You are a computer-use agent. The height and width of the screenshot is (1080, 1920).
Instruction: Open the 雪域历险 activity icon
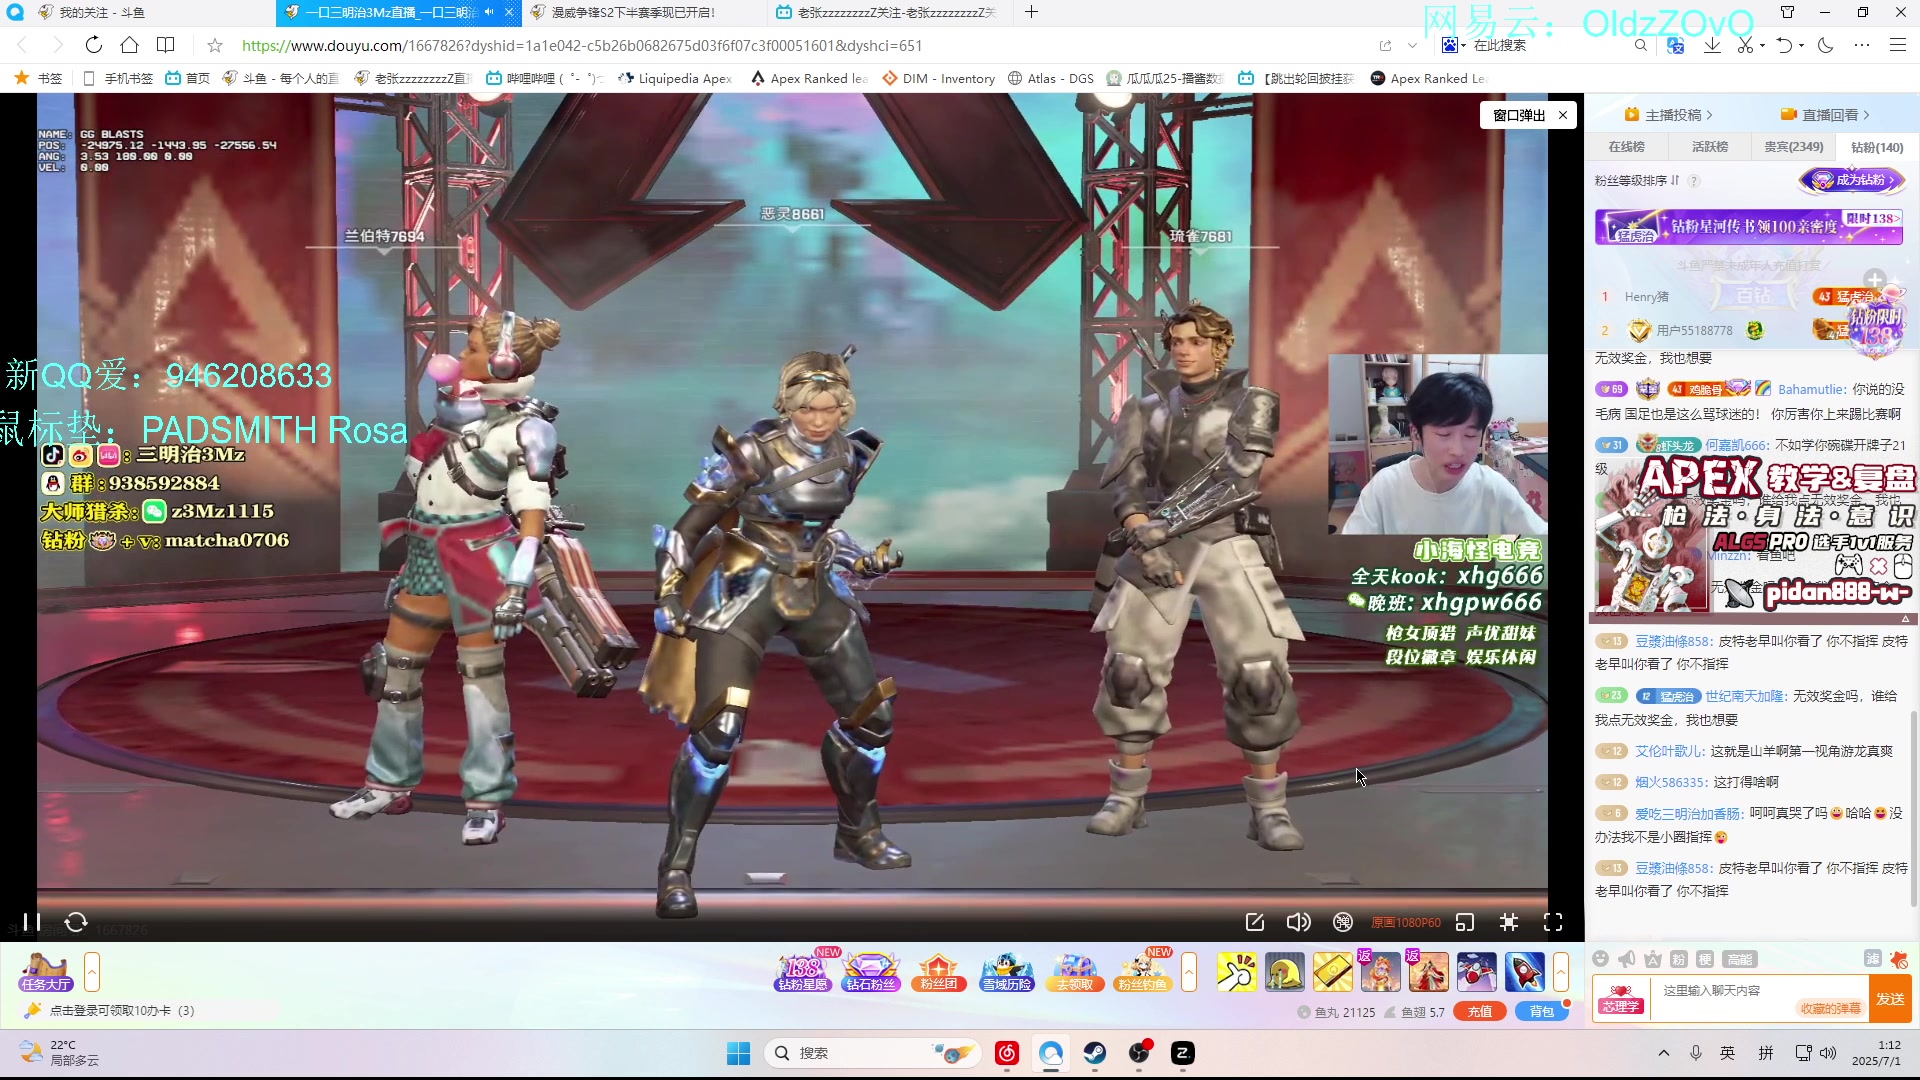tap(1007, 971)
